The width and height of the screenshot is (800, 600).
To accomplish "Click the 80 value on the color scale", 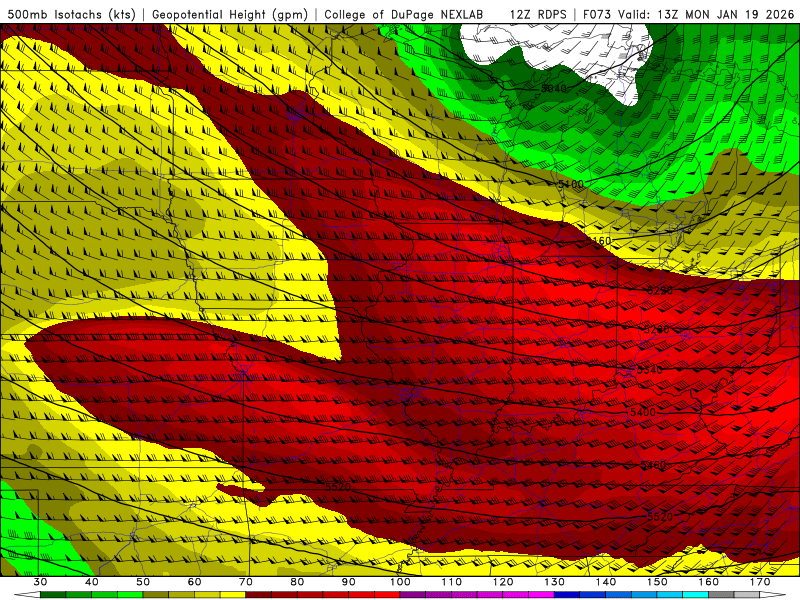I will point(297,582).
